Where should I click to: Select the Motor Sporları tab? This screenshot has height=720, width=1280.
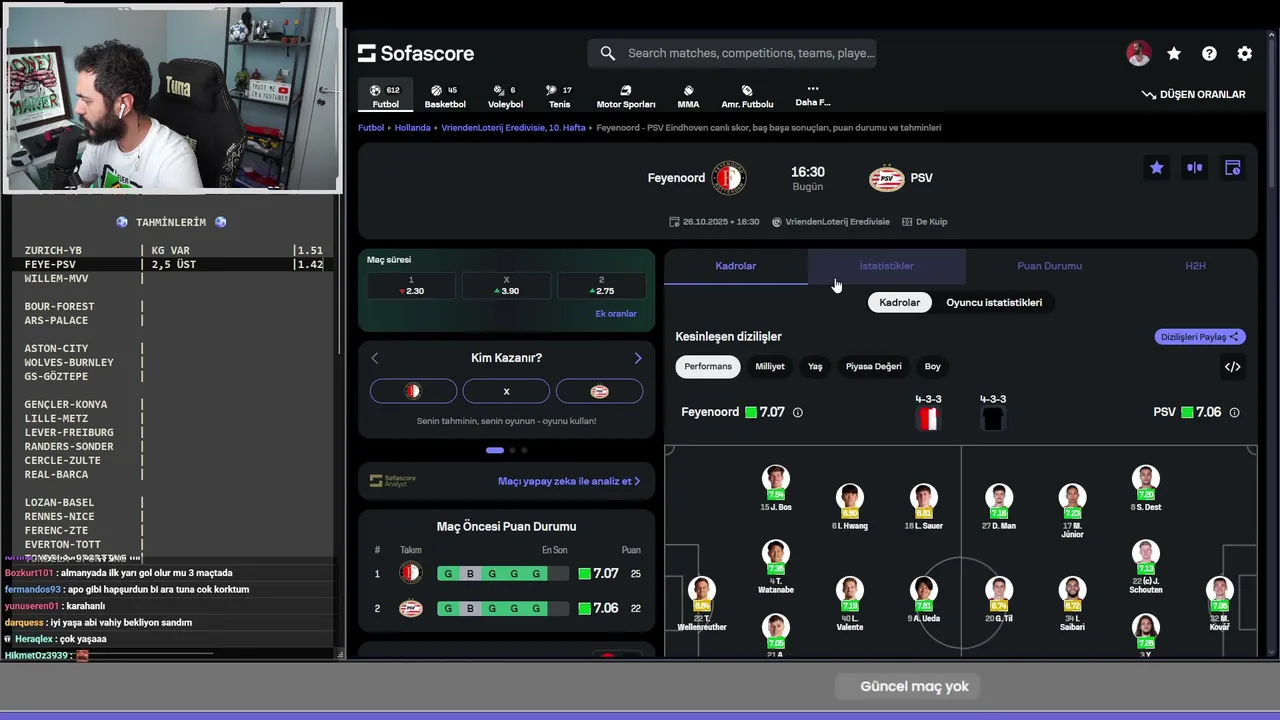tap(626, 96)
